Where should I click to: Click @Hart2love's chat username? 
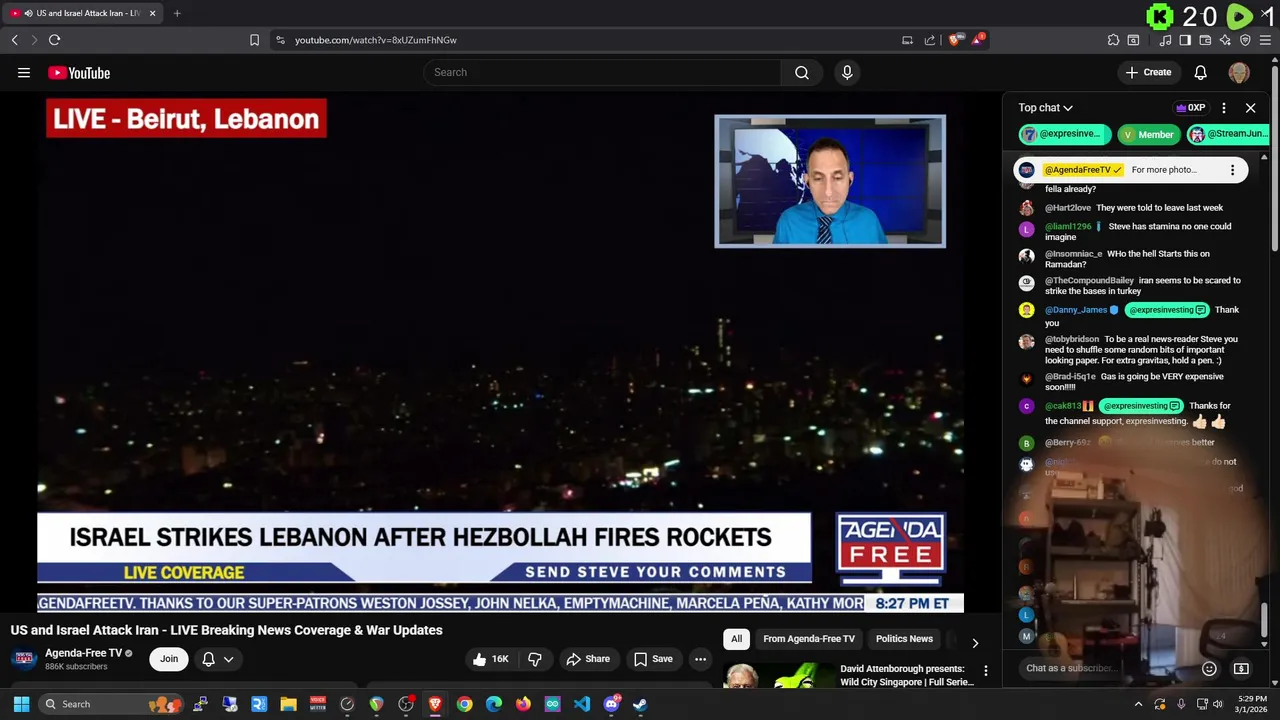[1068, 207]
